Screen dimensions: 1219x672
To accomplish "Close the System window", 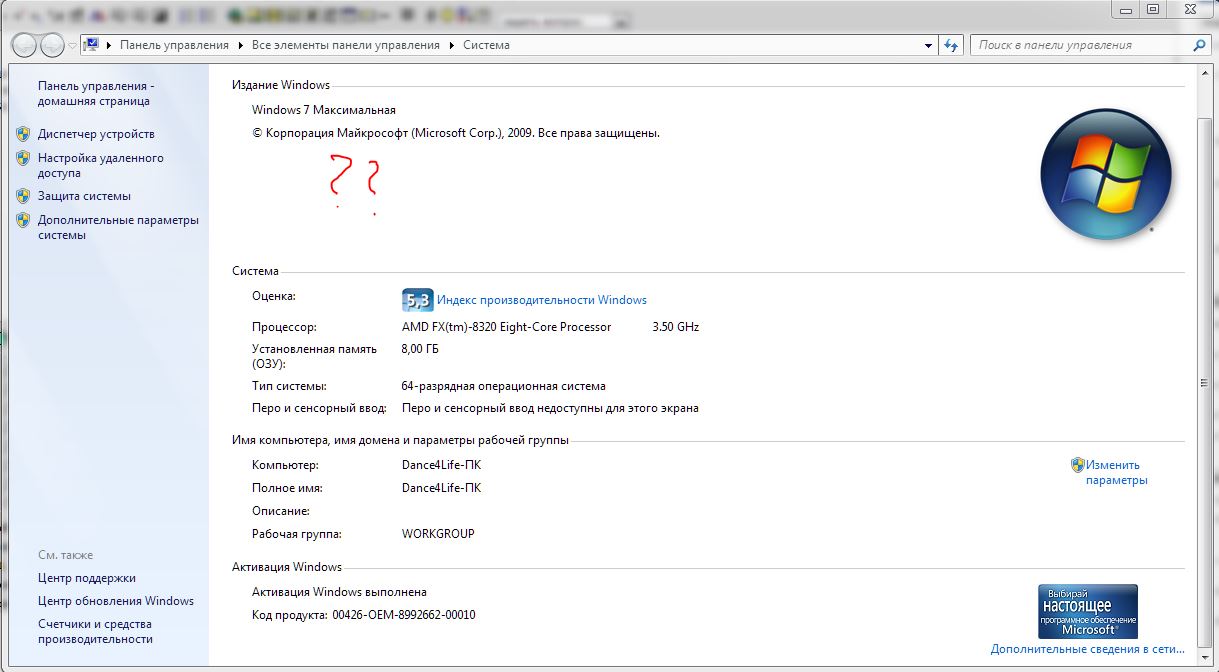I will pyautogui.click(x=1189, y=8).
